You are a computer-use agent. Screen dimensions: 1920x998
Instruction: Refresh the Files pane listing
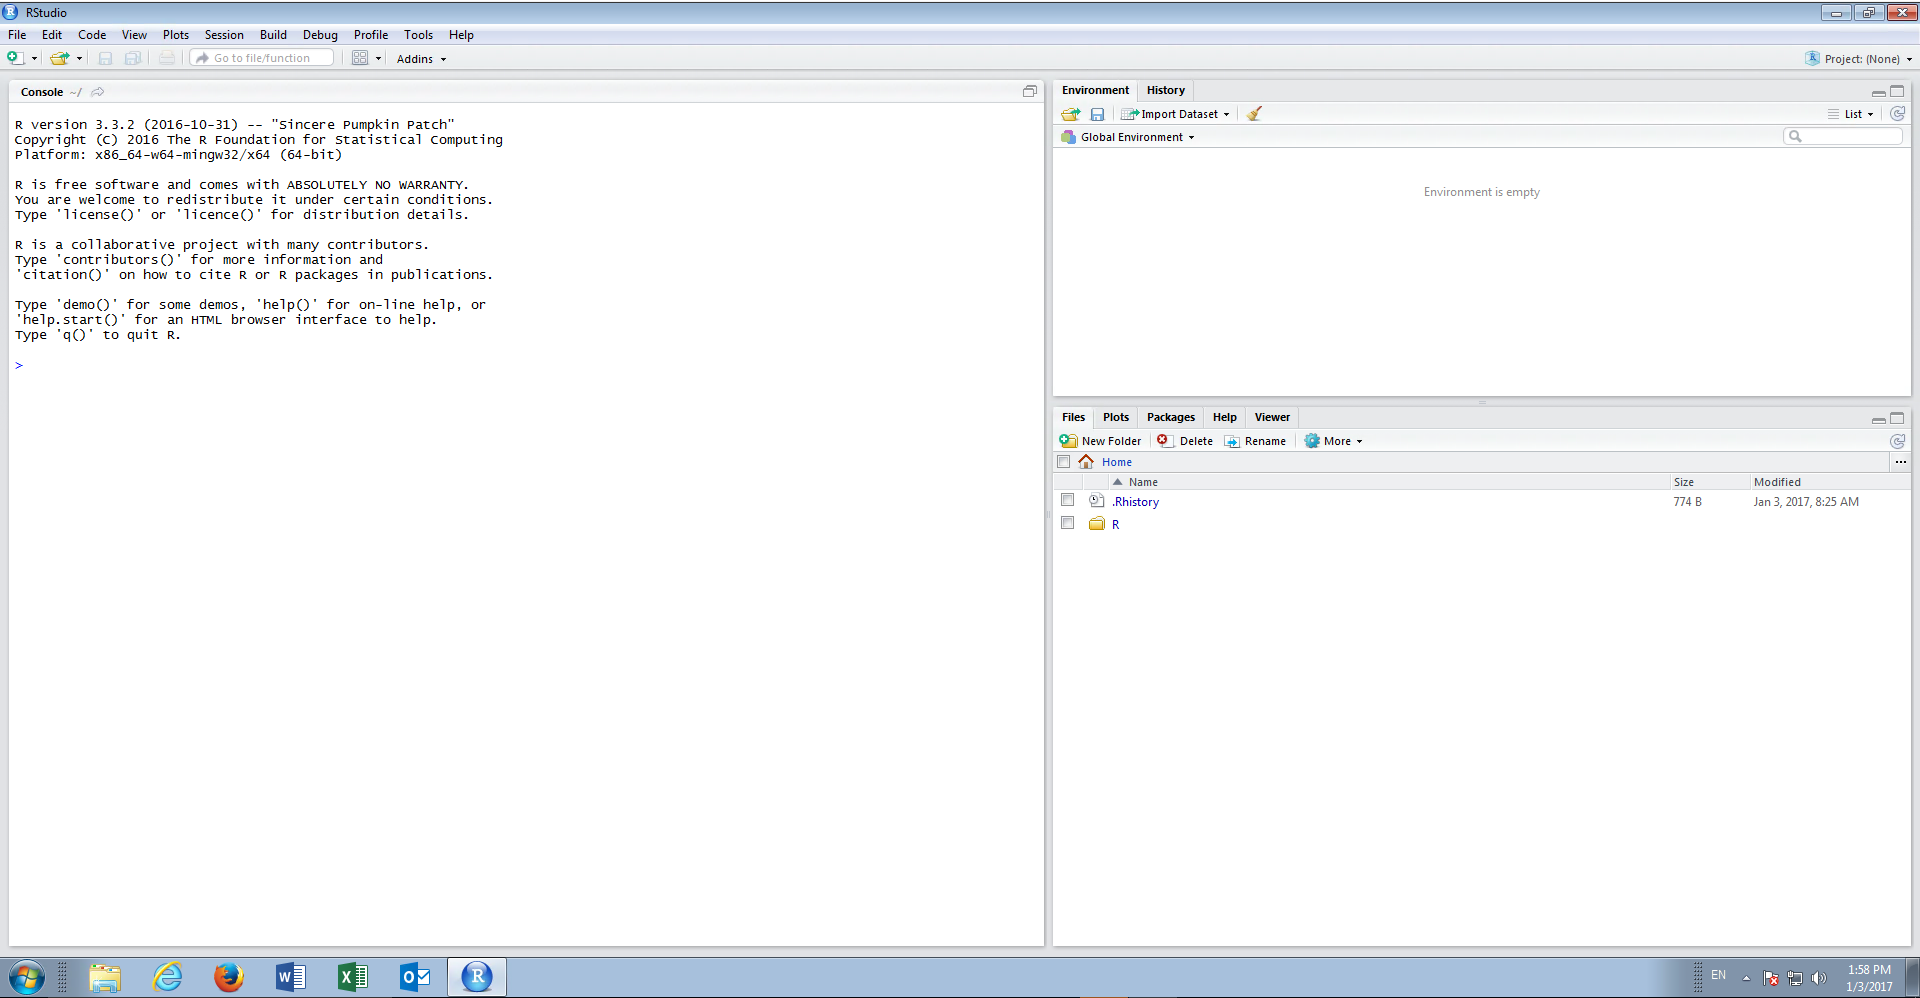[1897, 441]
